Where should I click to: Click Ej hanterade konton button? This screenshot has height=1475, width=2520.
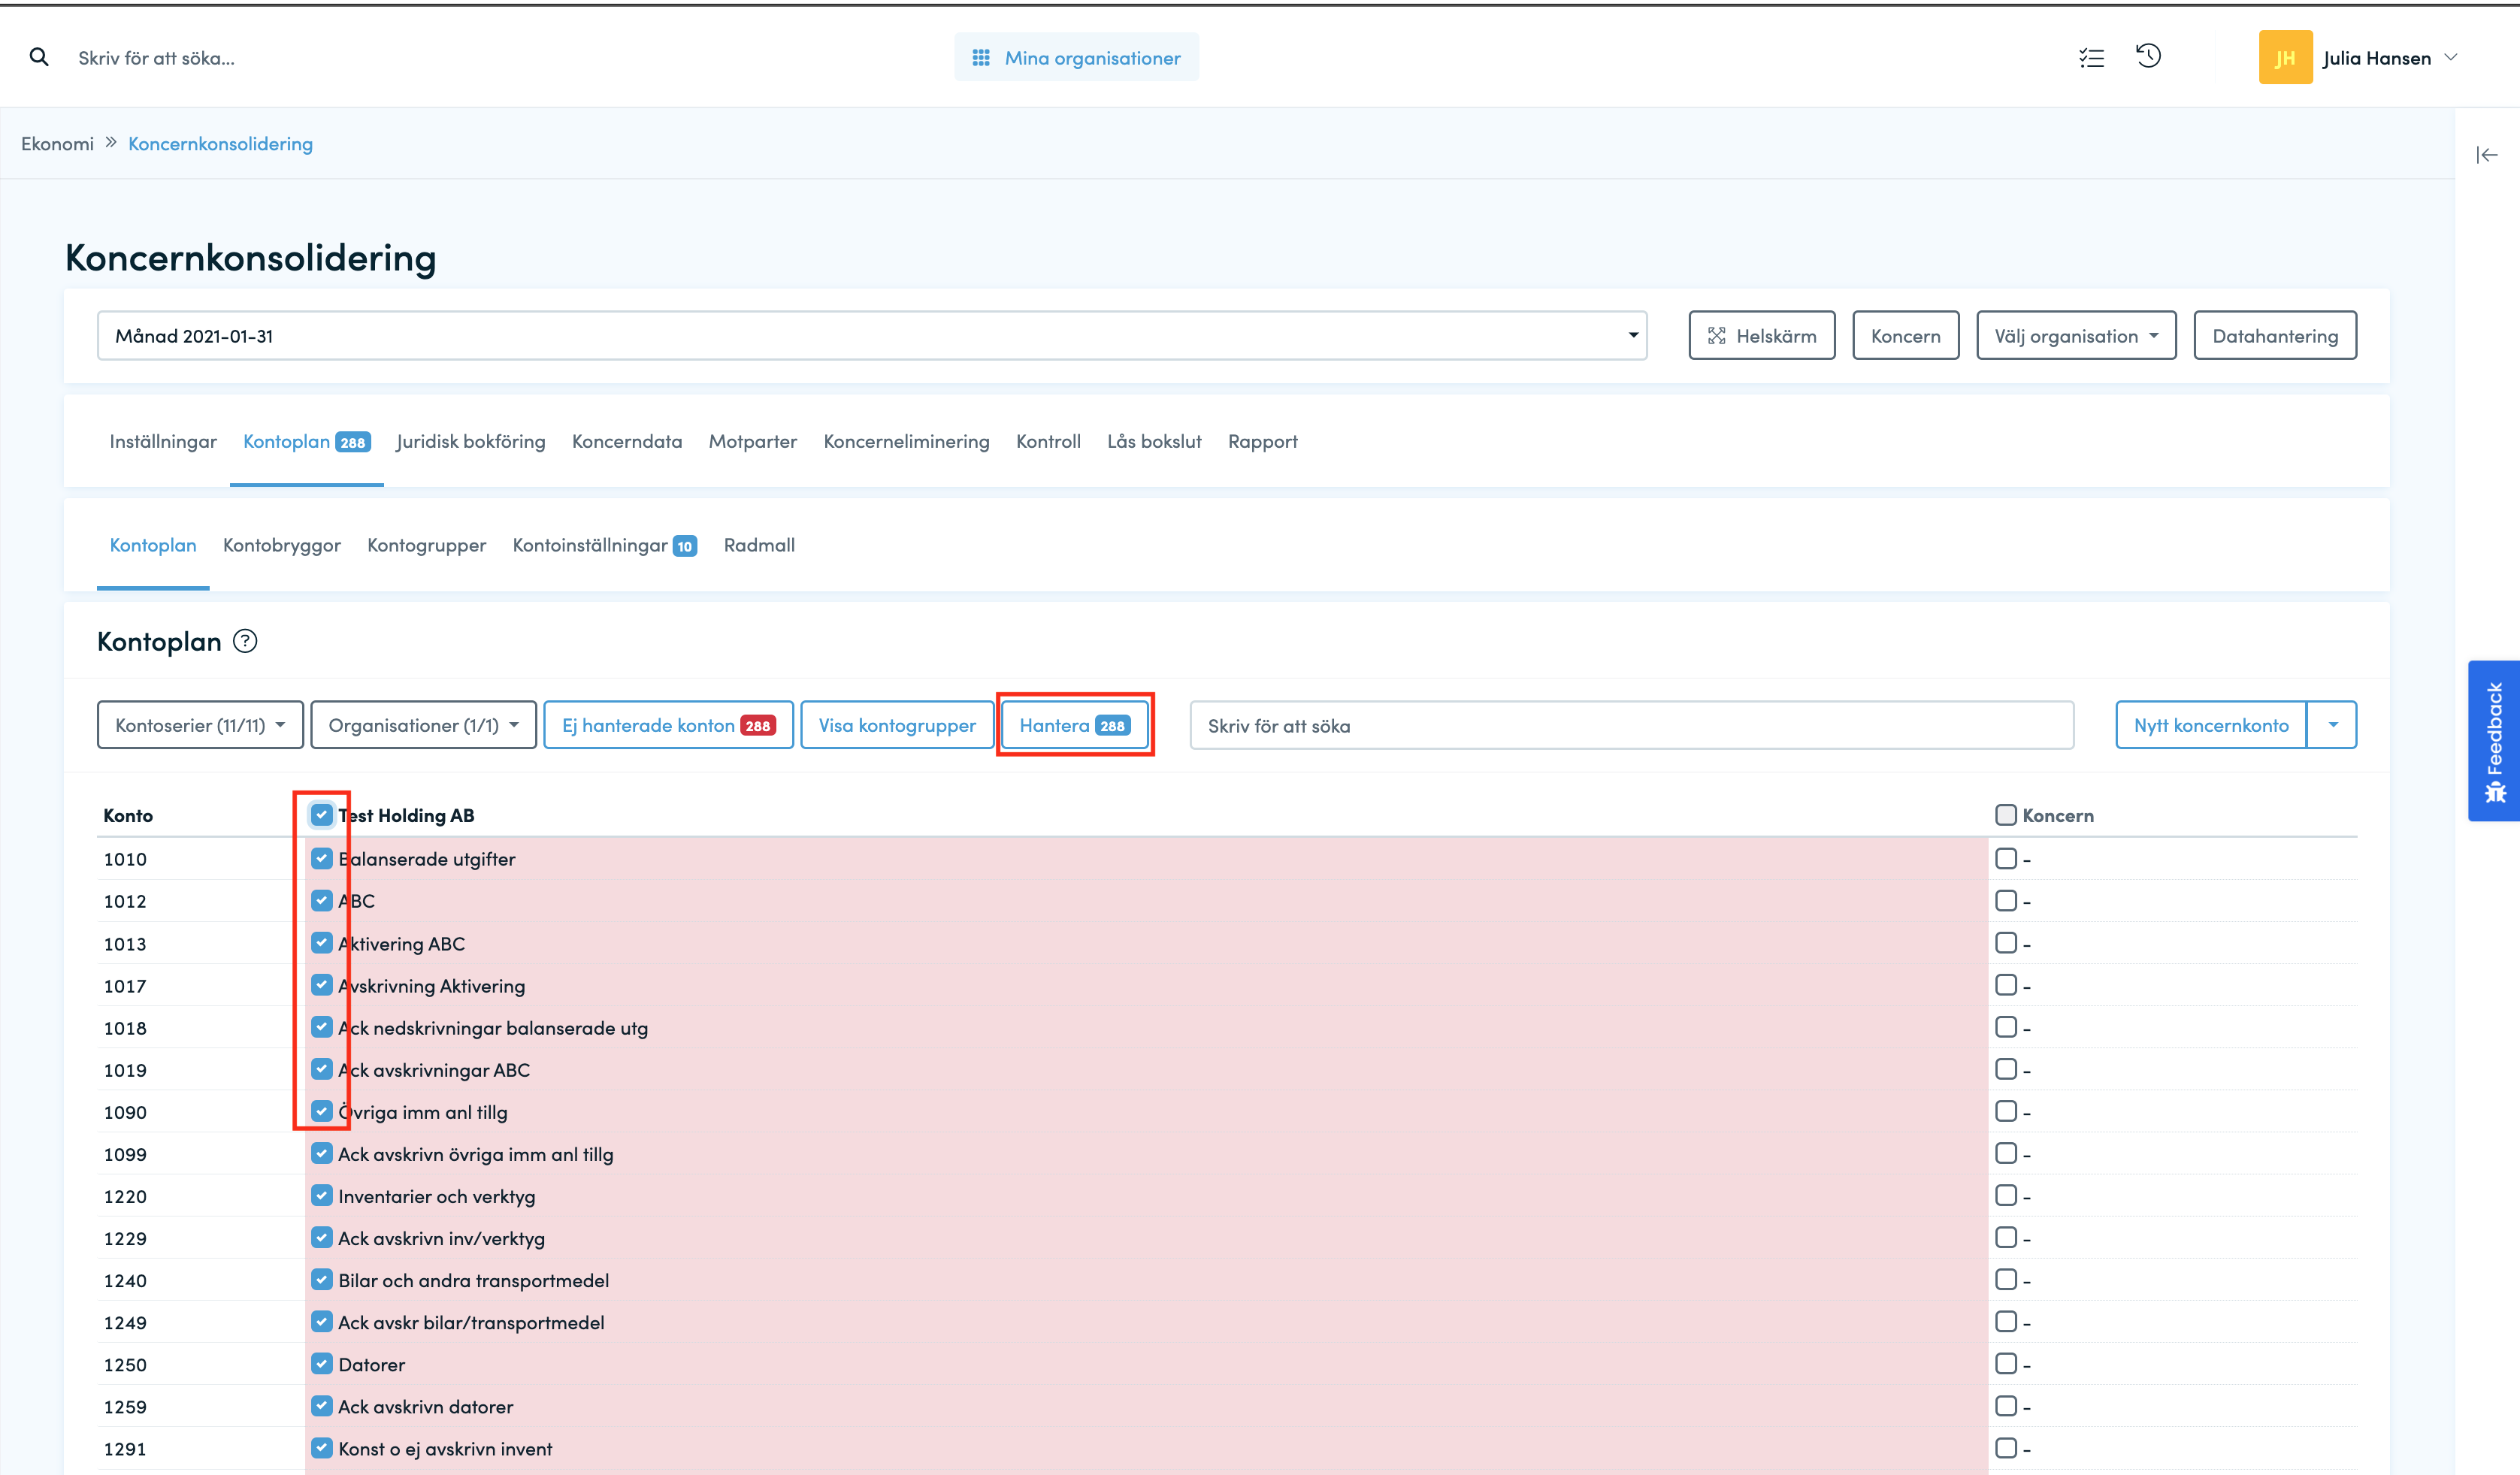coord(668,725)
